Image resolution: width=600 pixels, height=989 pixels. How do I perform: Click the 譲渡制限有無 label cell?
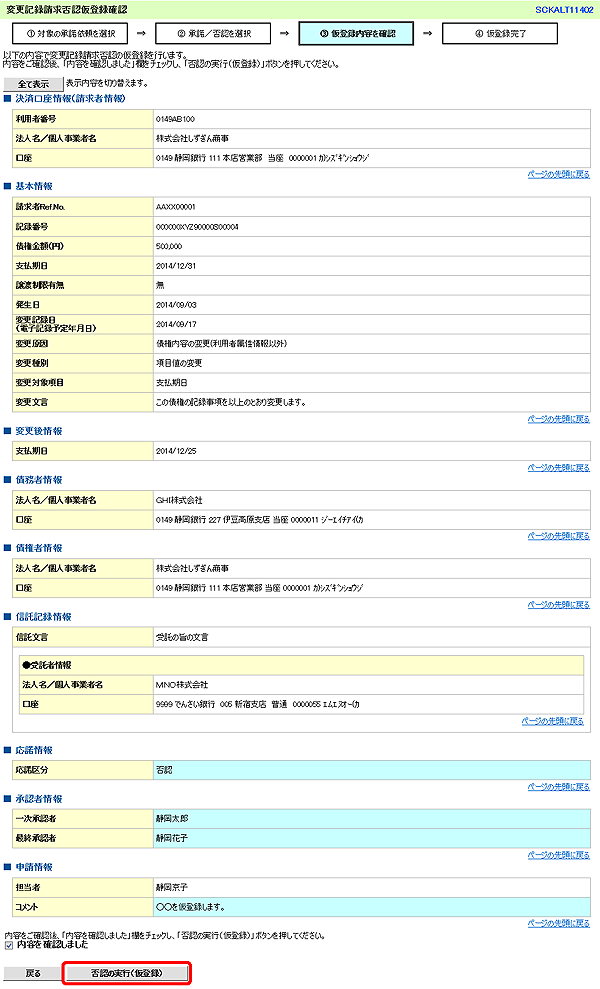(83, 285)
